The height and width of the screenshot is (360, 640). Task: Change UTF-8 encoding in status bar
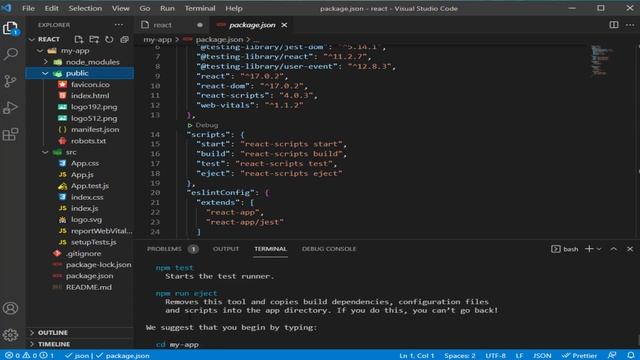point(496,356)
